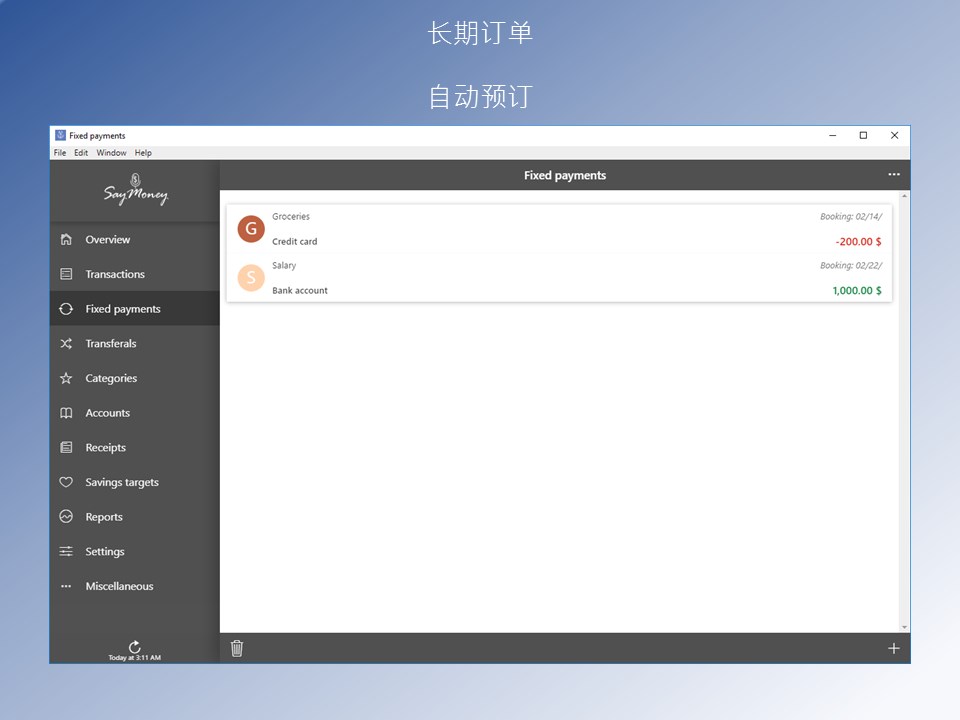Click the Bank account label
Viewport: 960px width, 720px height.
click(x=300, y=291)
